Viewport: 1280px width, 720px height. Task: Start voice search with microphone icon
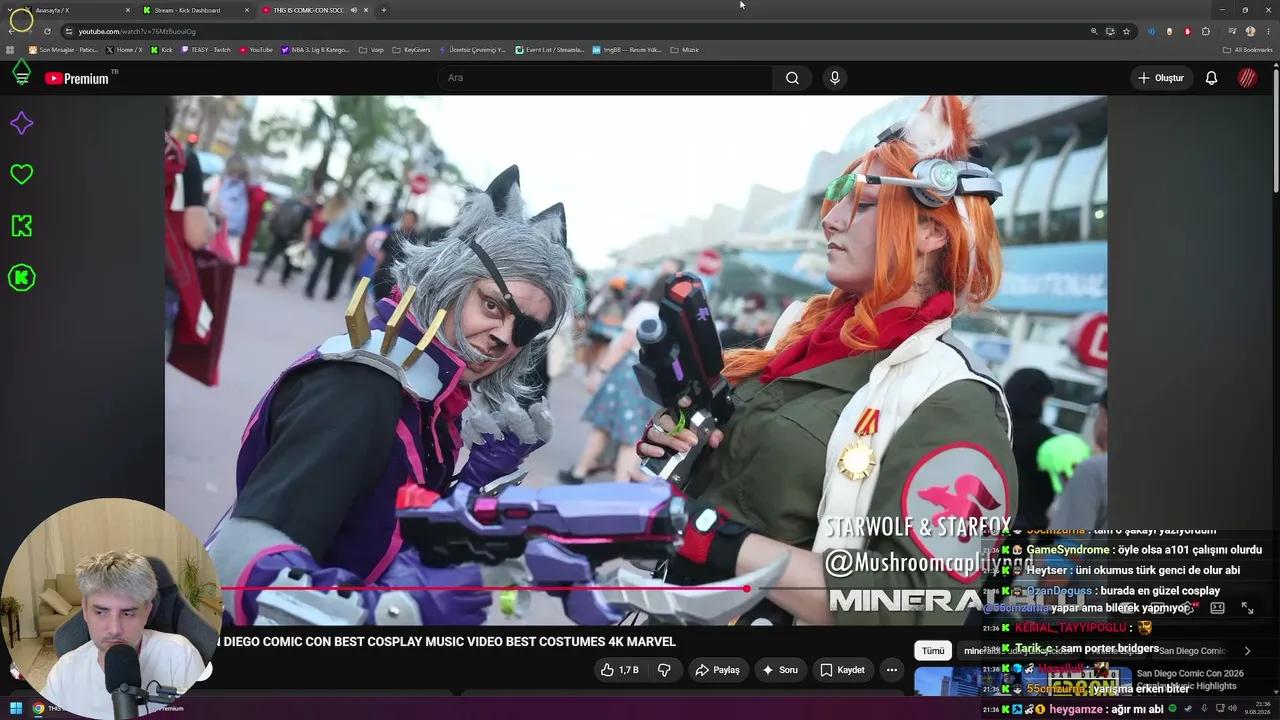(834, 78)
